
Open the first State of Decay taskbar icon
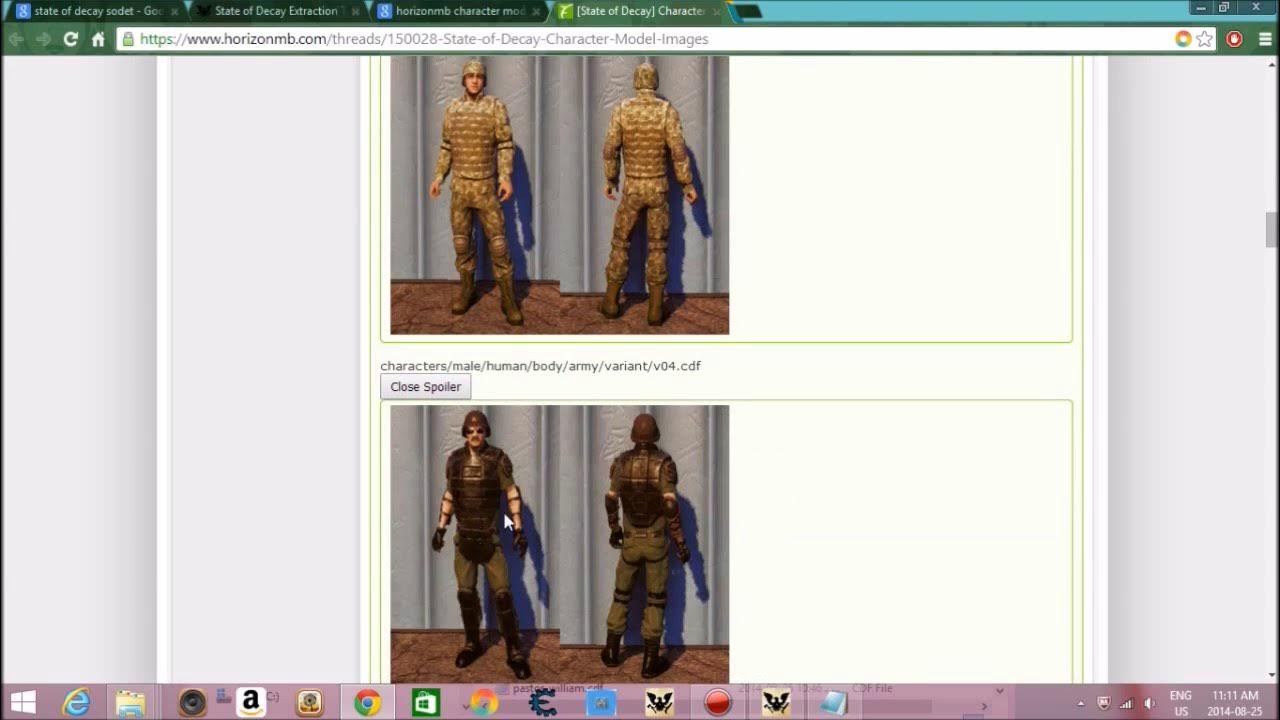pyautogui.click(x=659, y=703)
